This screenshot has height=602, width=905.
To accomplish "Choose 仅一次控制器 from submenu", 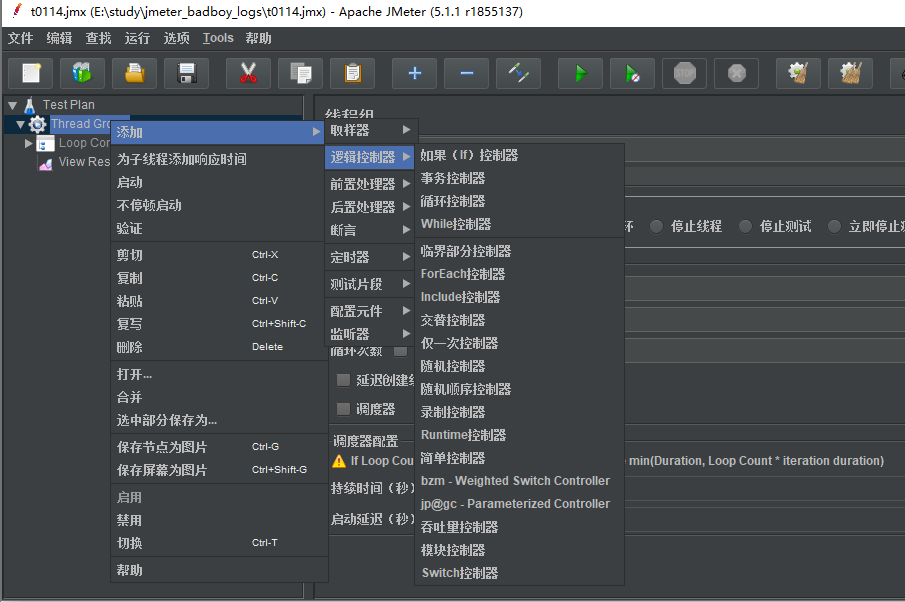I will point(519,343).
